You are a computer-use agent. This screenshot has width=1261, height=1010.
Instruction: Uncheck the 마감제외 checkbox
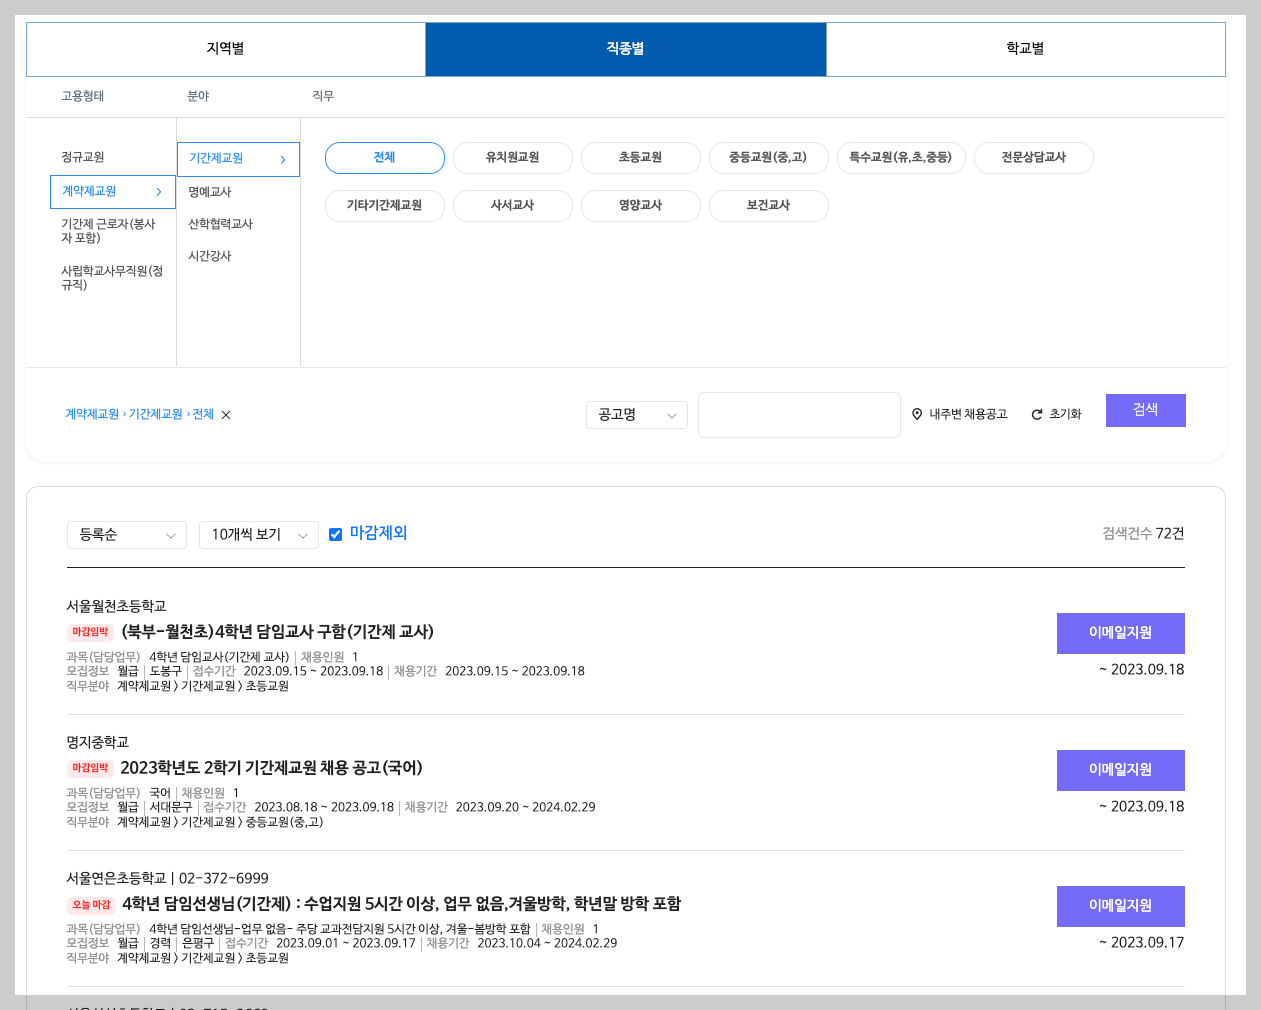coord(335,534)
